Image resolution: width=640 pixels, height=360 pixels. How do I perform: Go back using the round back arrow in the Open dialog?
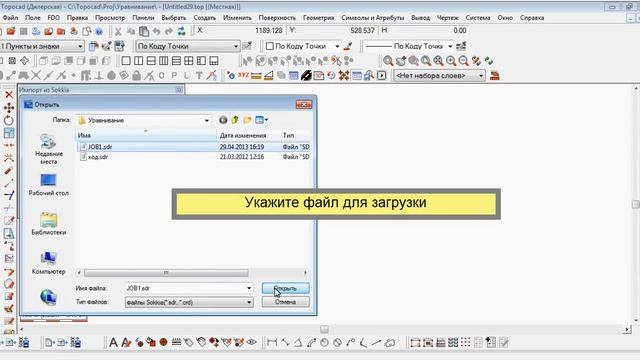click(x=223, y=120)
